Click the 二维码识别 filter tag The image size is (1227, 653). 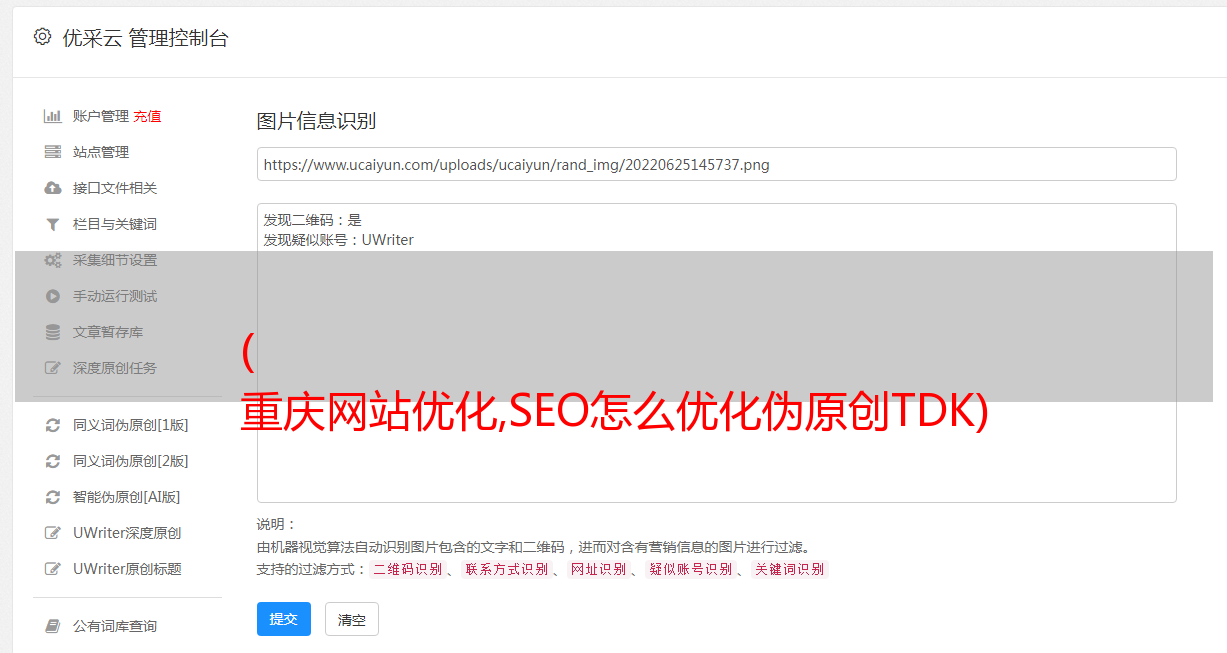click(x=407, y=569)
